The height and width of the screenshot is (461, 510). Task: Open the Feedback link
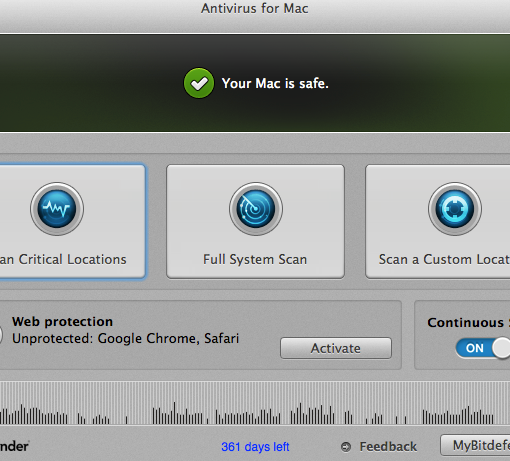point(388,447)
